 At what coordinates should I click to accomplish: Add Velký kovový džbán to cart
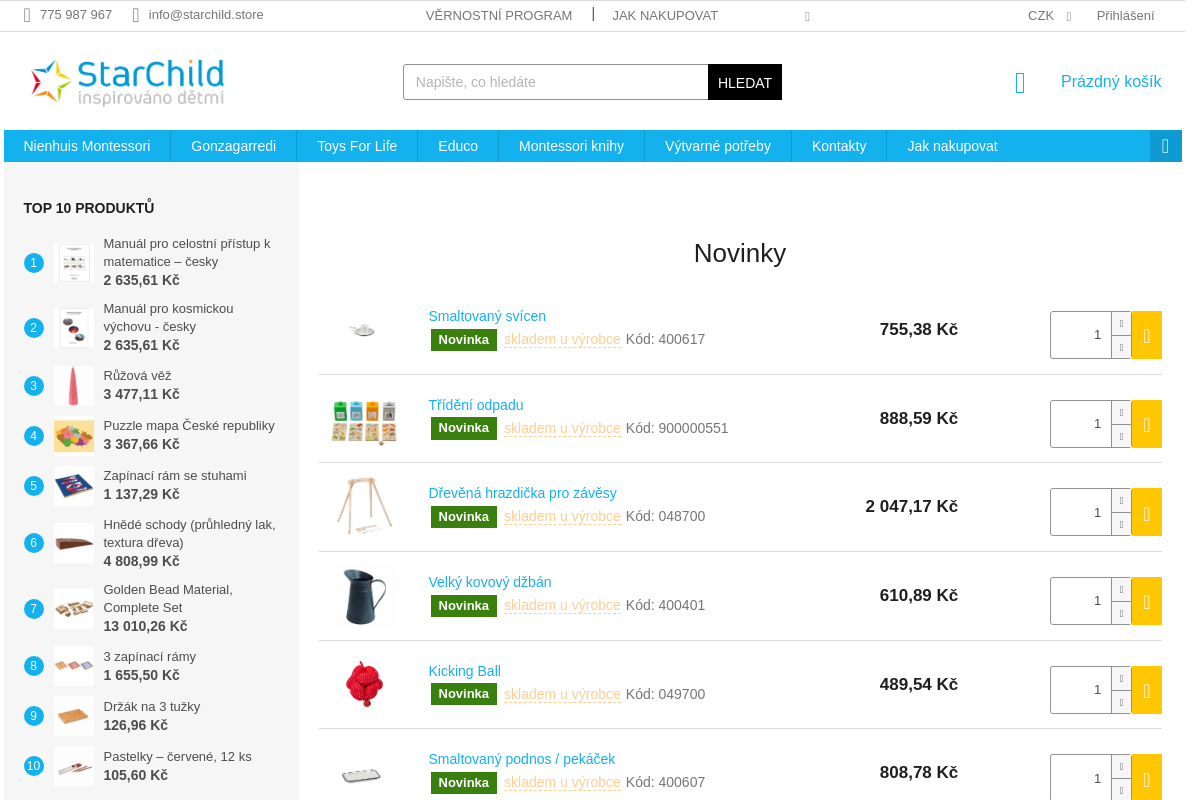[1146, 601]
